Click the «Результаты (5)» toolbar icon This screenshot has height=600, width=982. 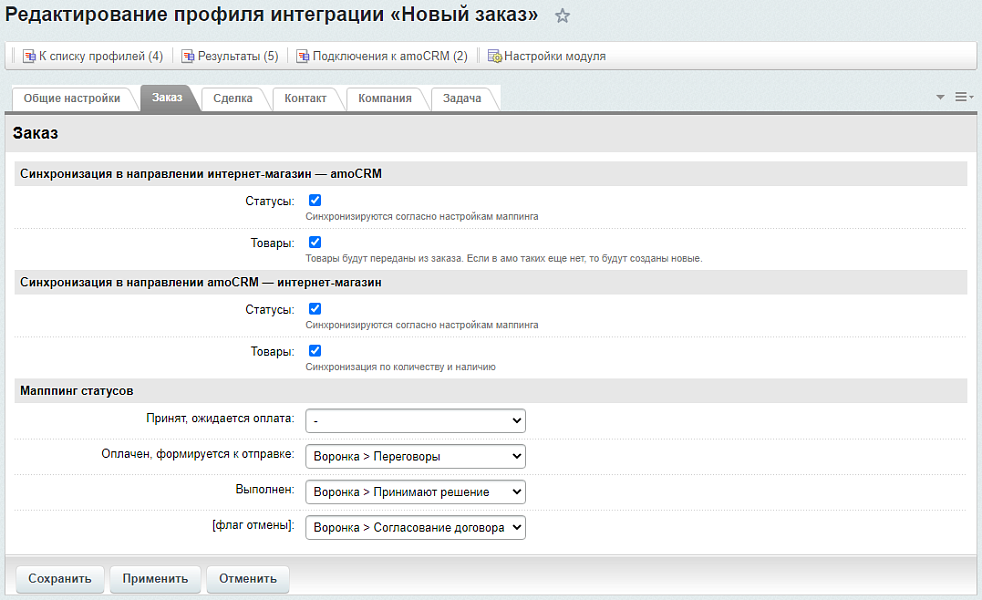tap(186, 56)
